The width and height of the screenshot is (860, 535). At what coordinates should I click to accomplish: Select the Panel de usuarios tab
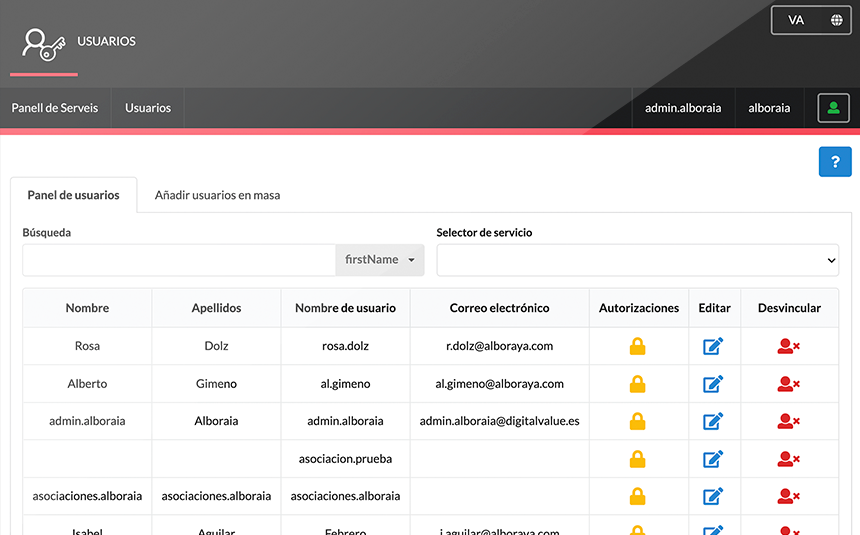click(x=73, y=195)
